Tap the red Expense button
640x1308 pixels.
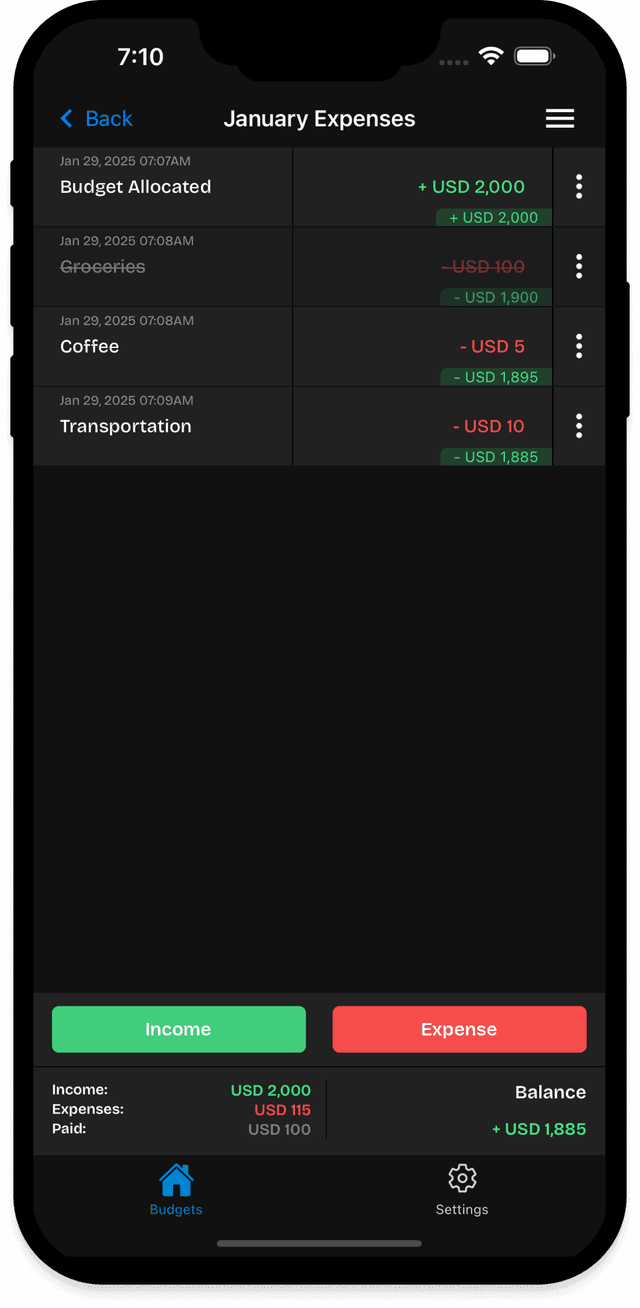[459, 1029]
